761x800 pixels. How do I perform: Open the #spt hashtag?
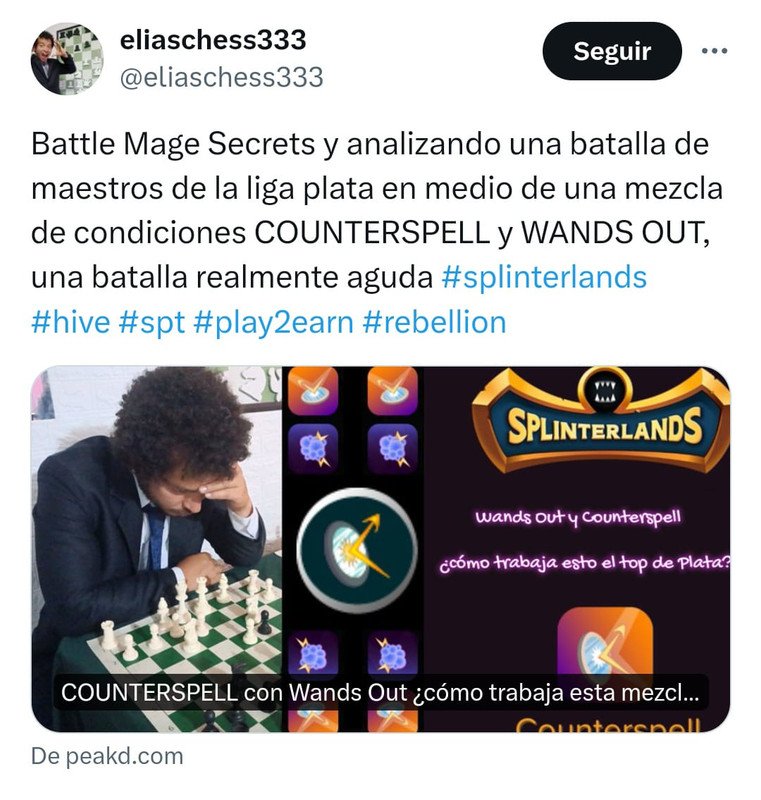[152, 323]
